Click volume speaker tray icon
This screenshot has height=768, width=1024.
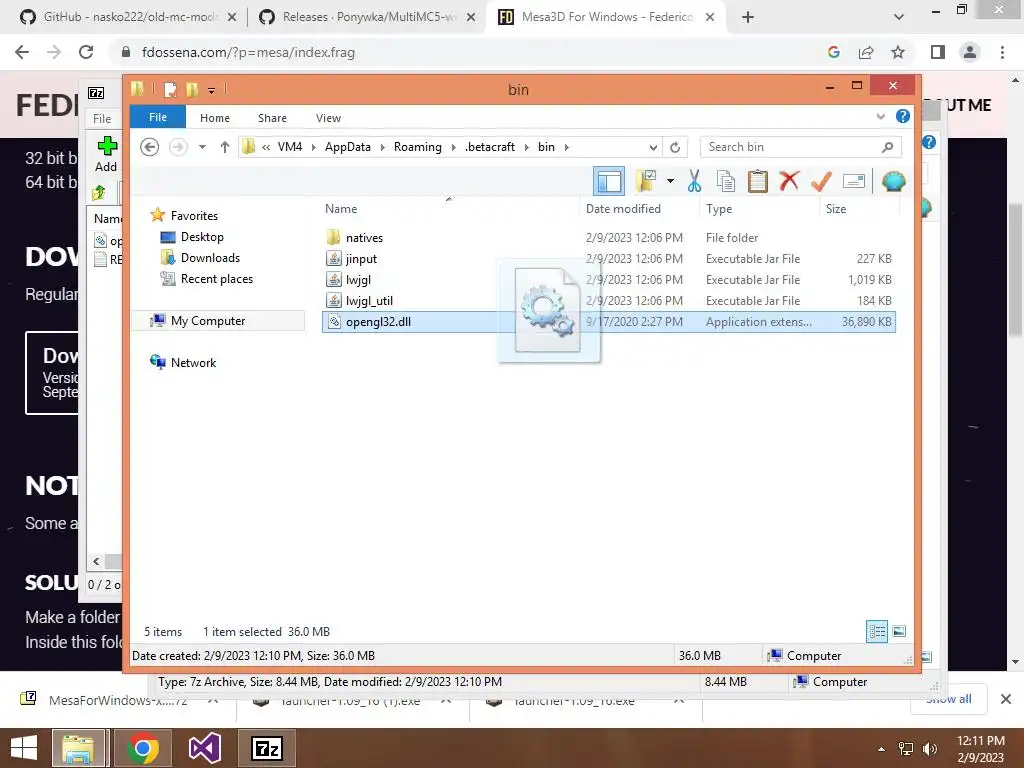point(929,748)
